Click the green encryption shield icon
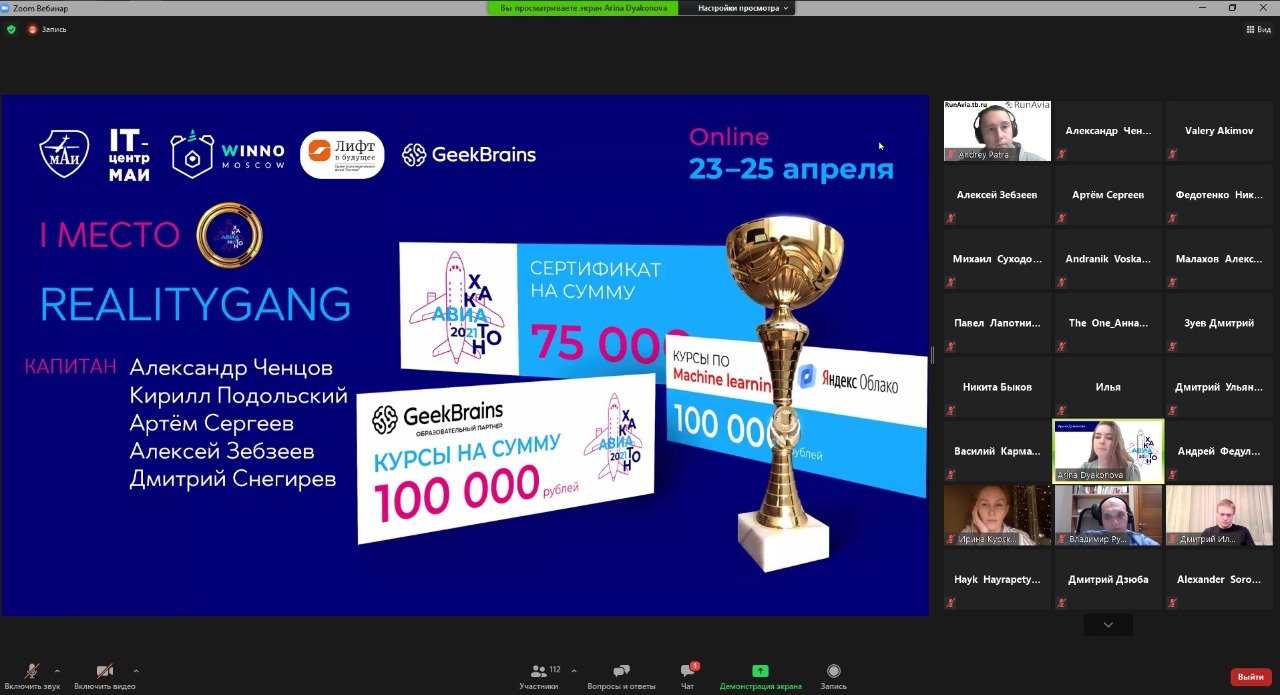The image size is (1280, 695). (11, 30)
